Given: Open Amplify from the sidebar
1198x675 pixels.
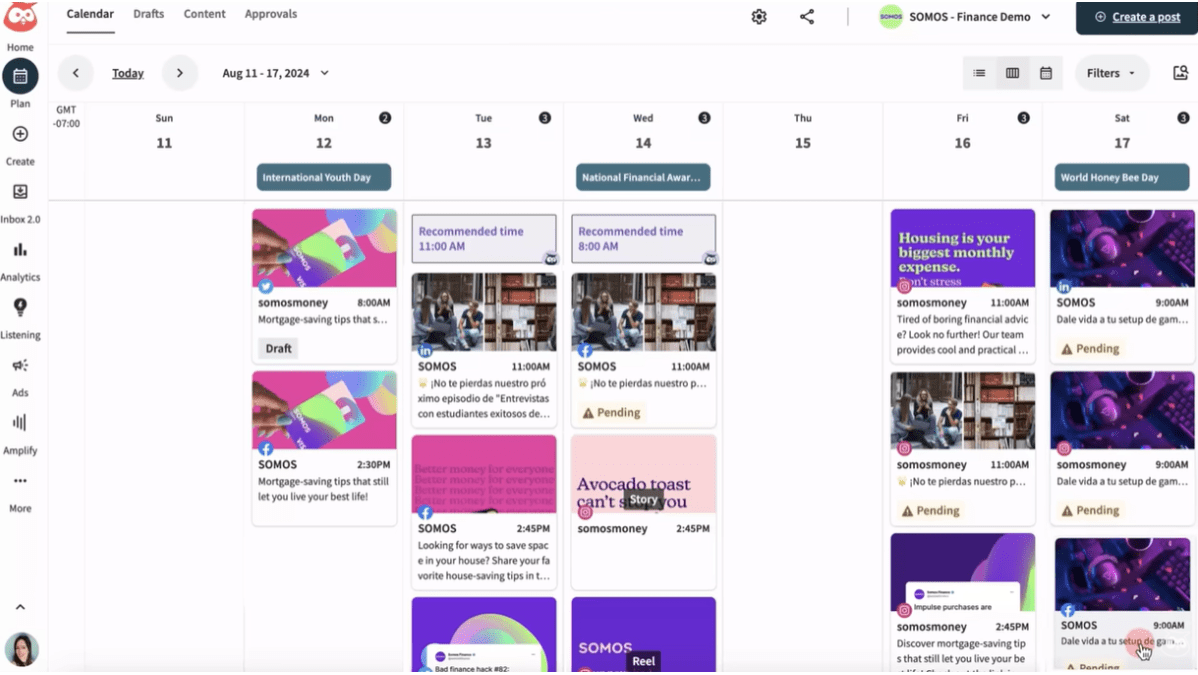Looking at the screenshot, I should pyautogui.click(x=21, y=432).
